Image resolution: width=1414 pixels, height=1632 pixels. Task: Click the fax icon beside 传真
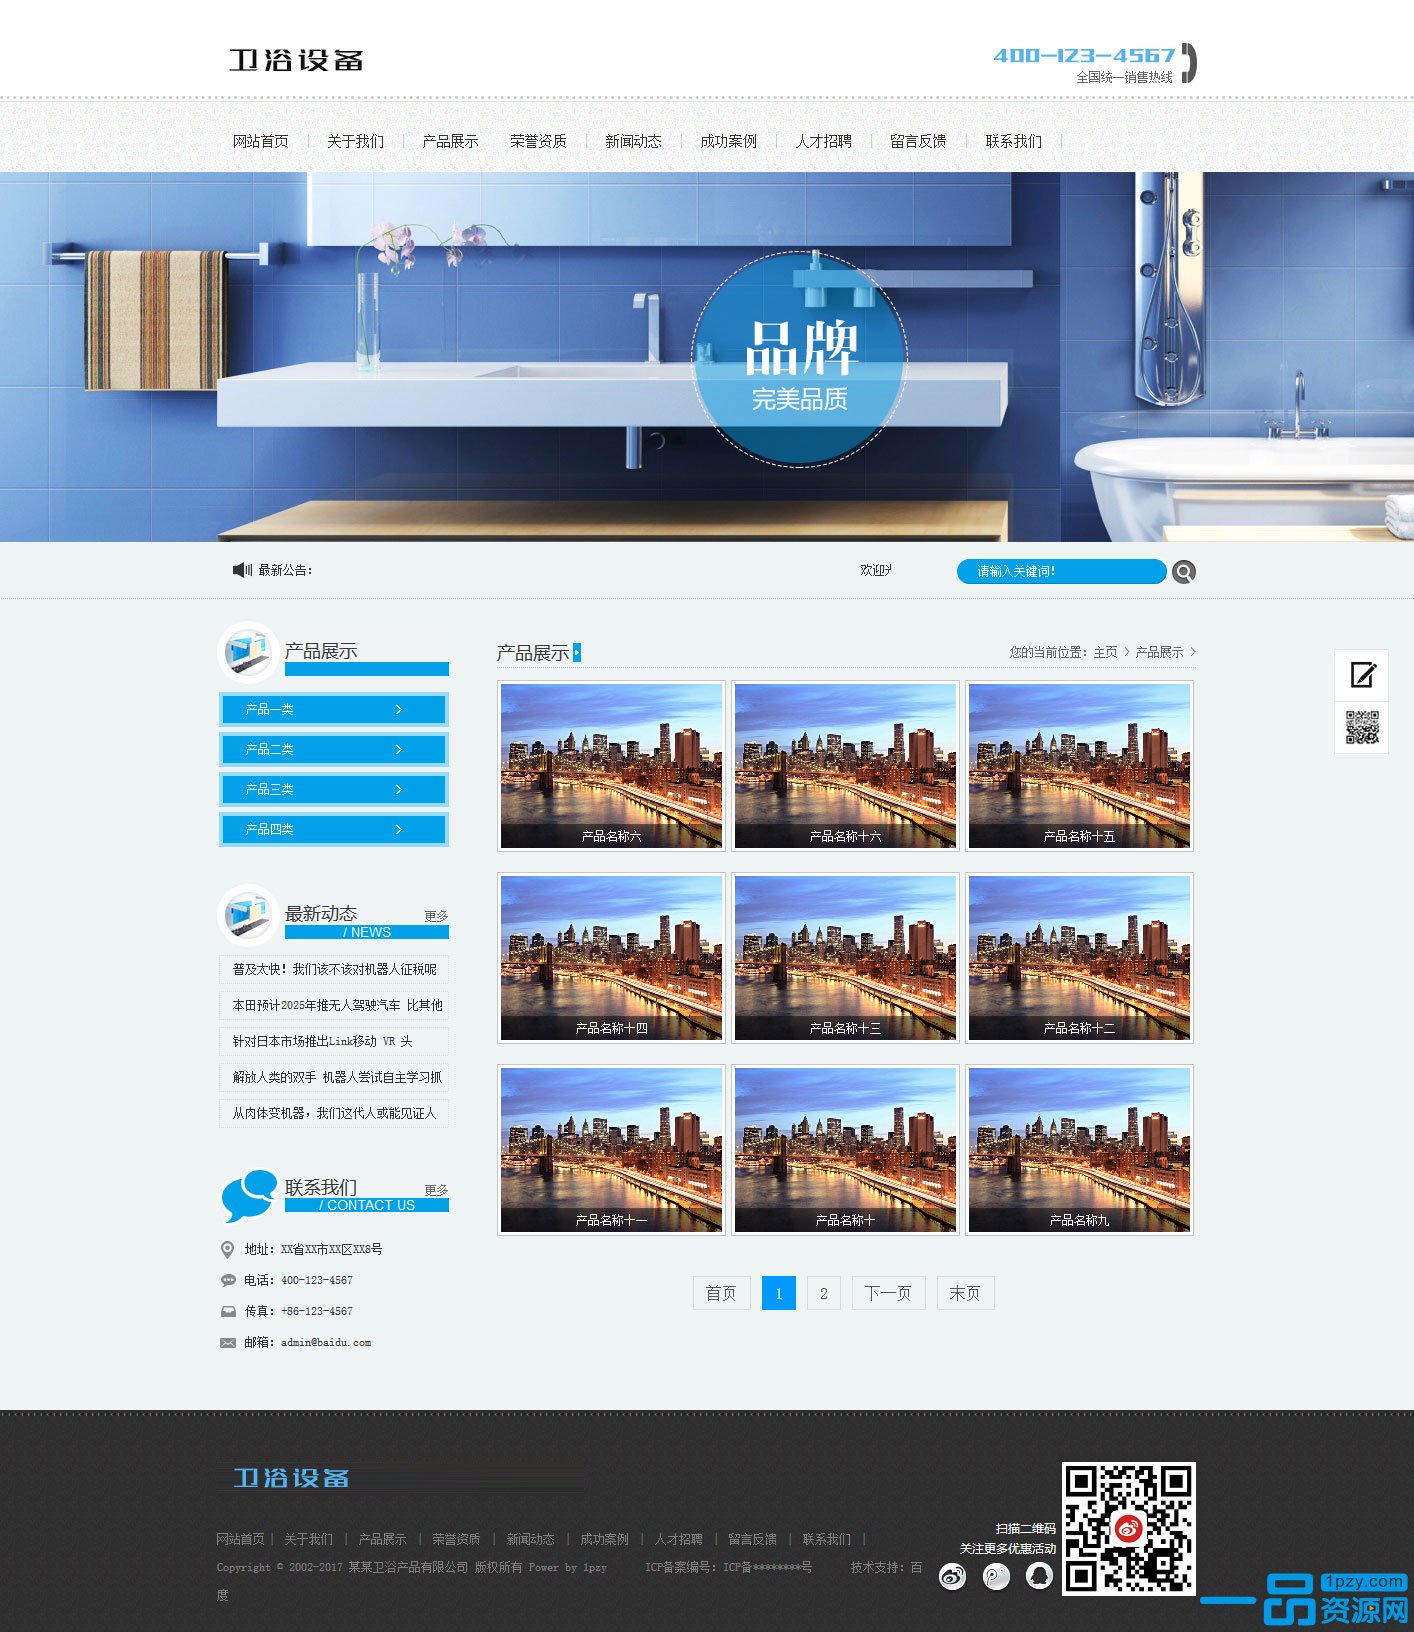227,1311
